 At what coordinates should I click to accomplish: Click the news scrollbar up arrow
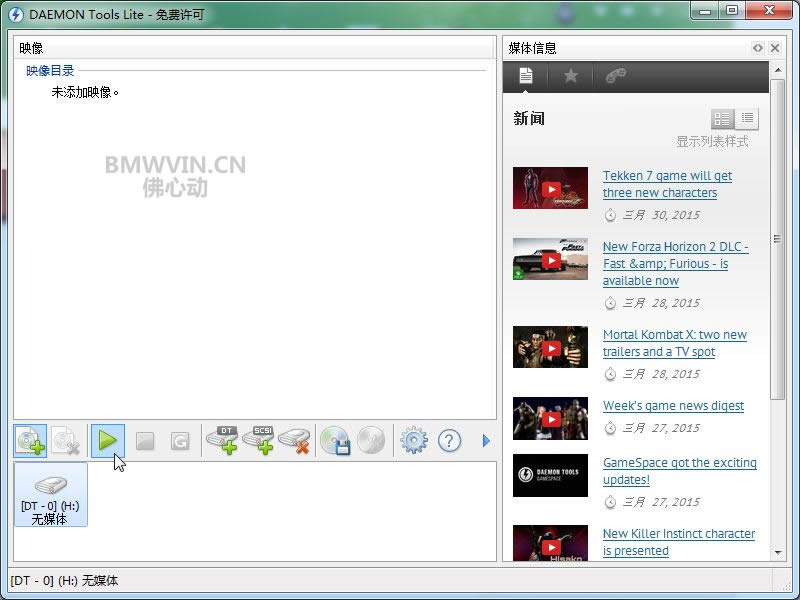coord(778,70)
